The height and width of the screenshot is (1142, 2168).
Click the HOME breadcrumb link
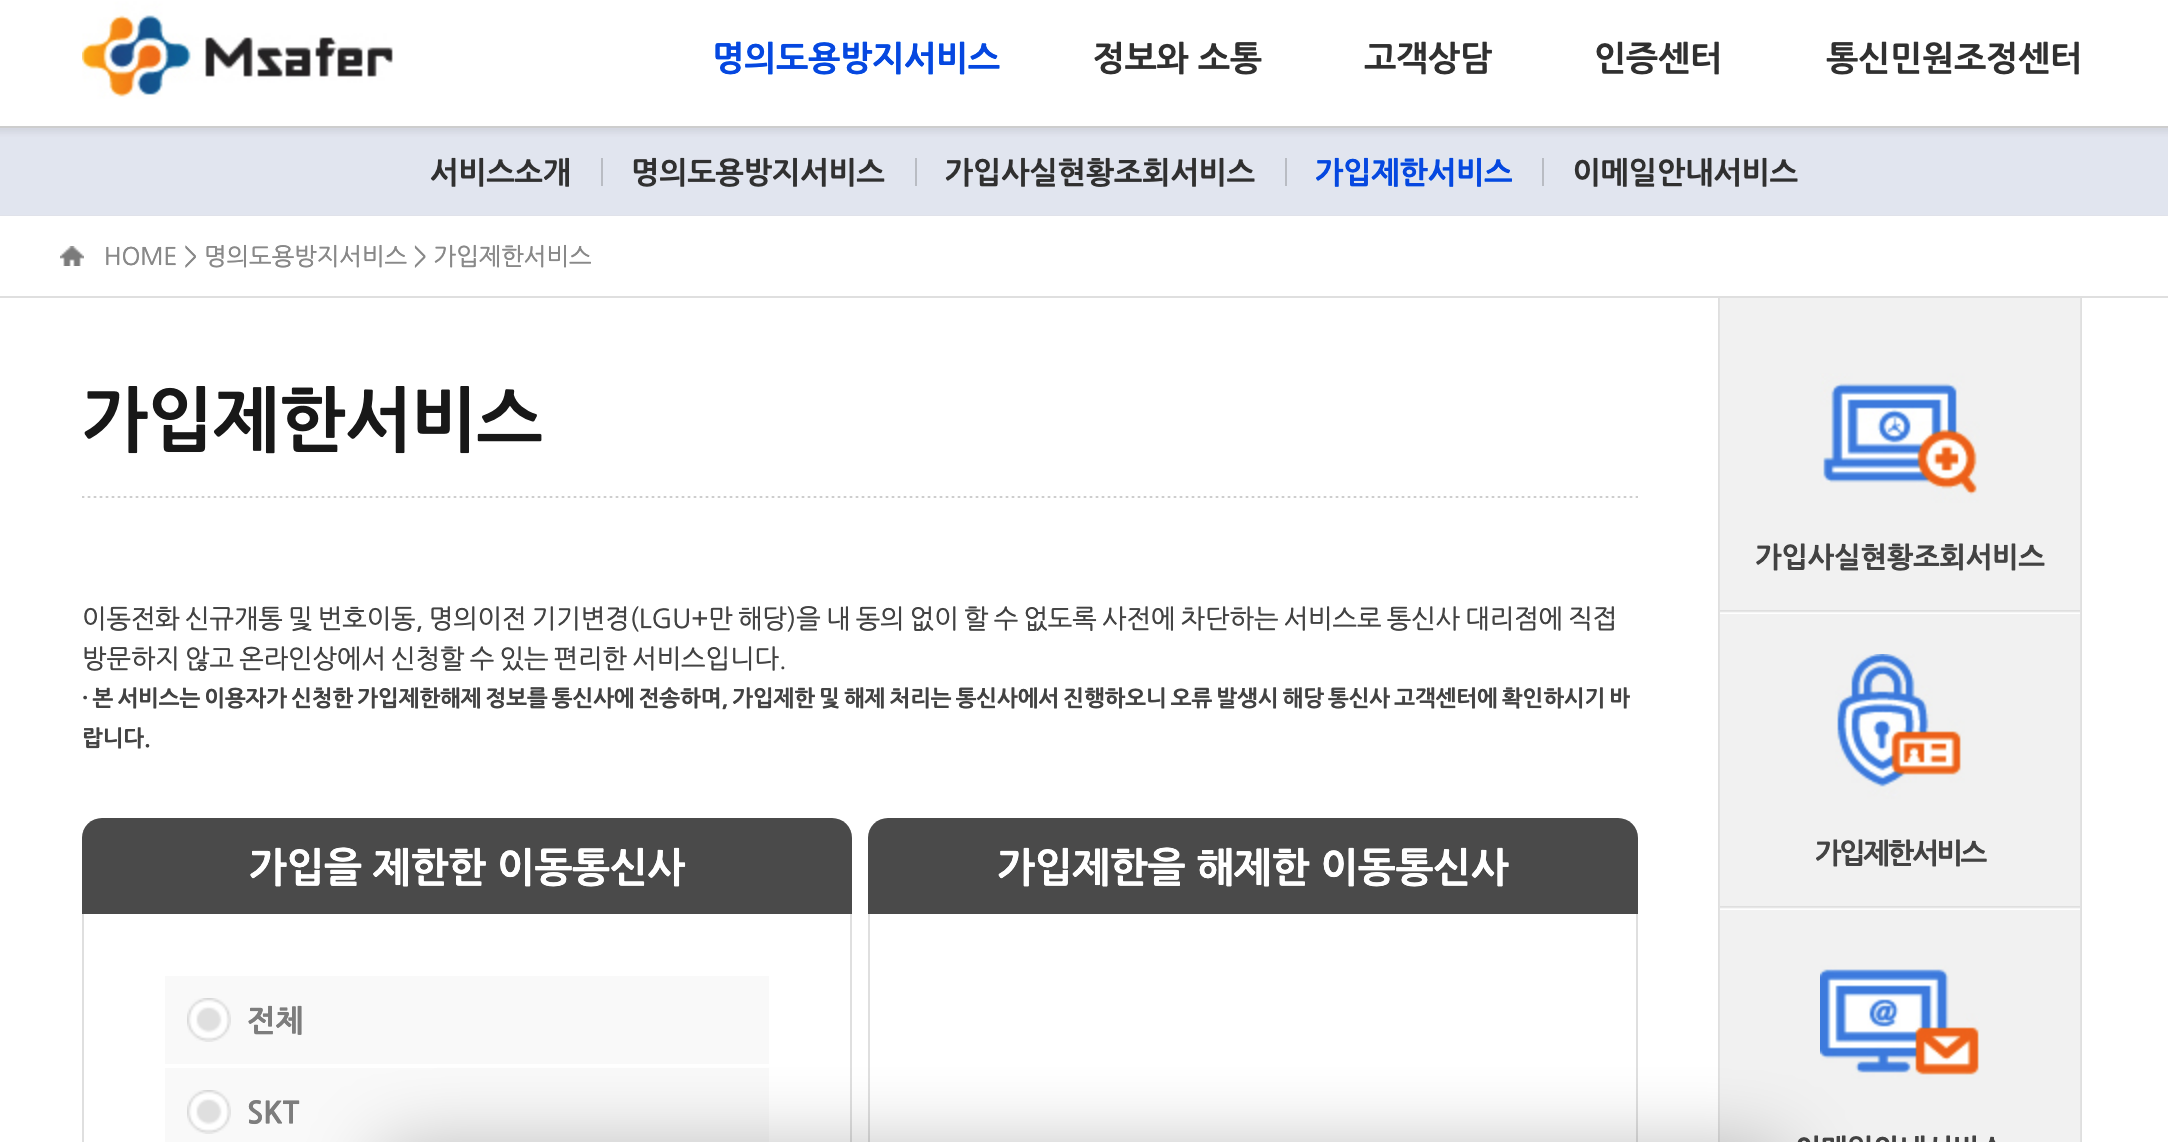(140, 257)
